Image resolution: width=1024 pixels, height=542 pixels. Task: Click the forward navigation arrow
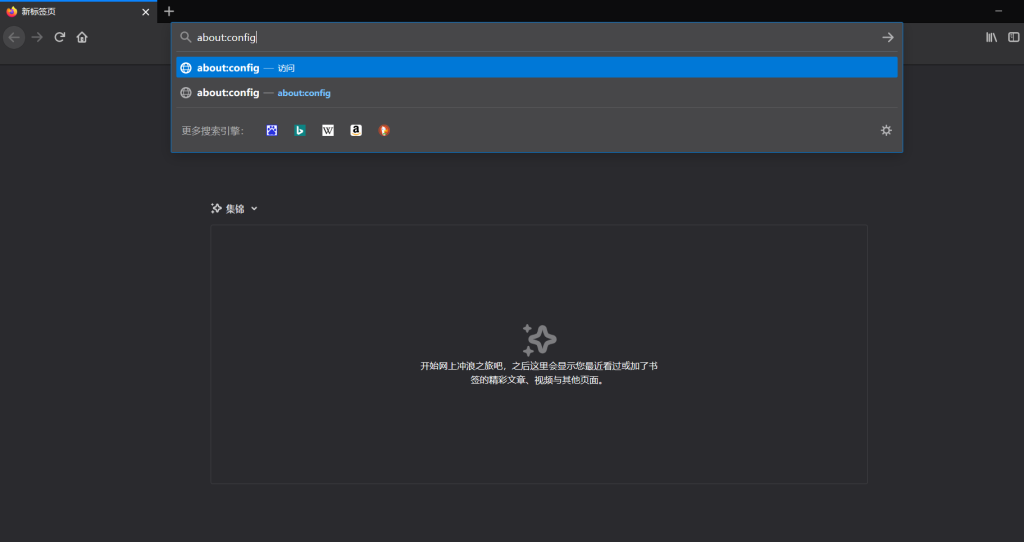[37, 37]
